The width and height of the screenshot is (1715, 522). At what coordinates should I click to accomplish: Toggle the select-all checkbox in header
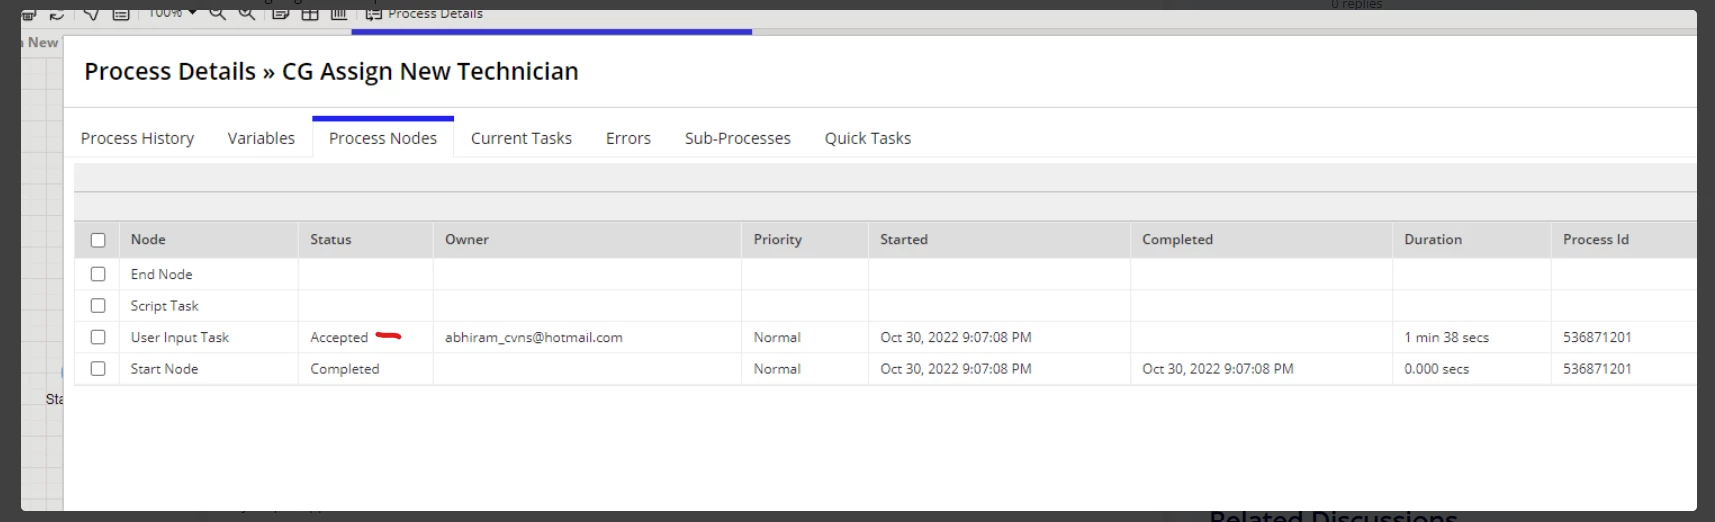tap(98, 240)
